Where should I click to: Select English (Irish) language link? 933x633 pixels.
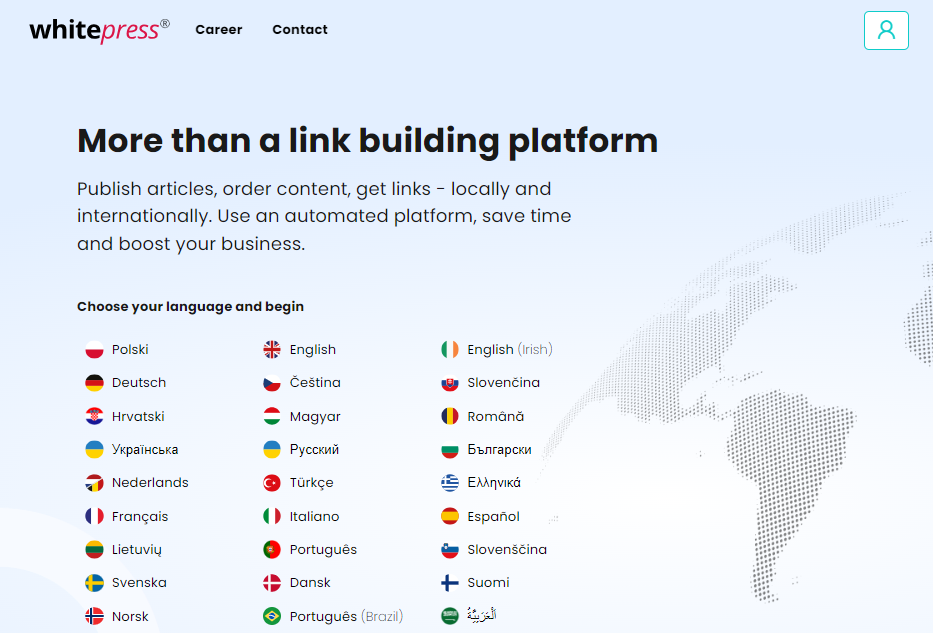(509, 350)
